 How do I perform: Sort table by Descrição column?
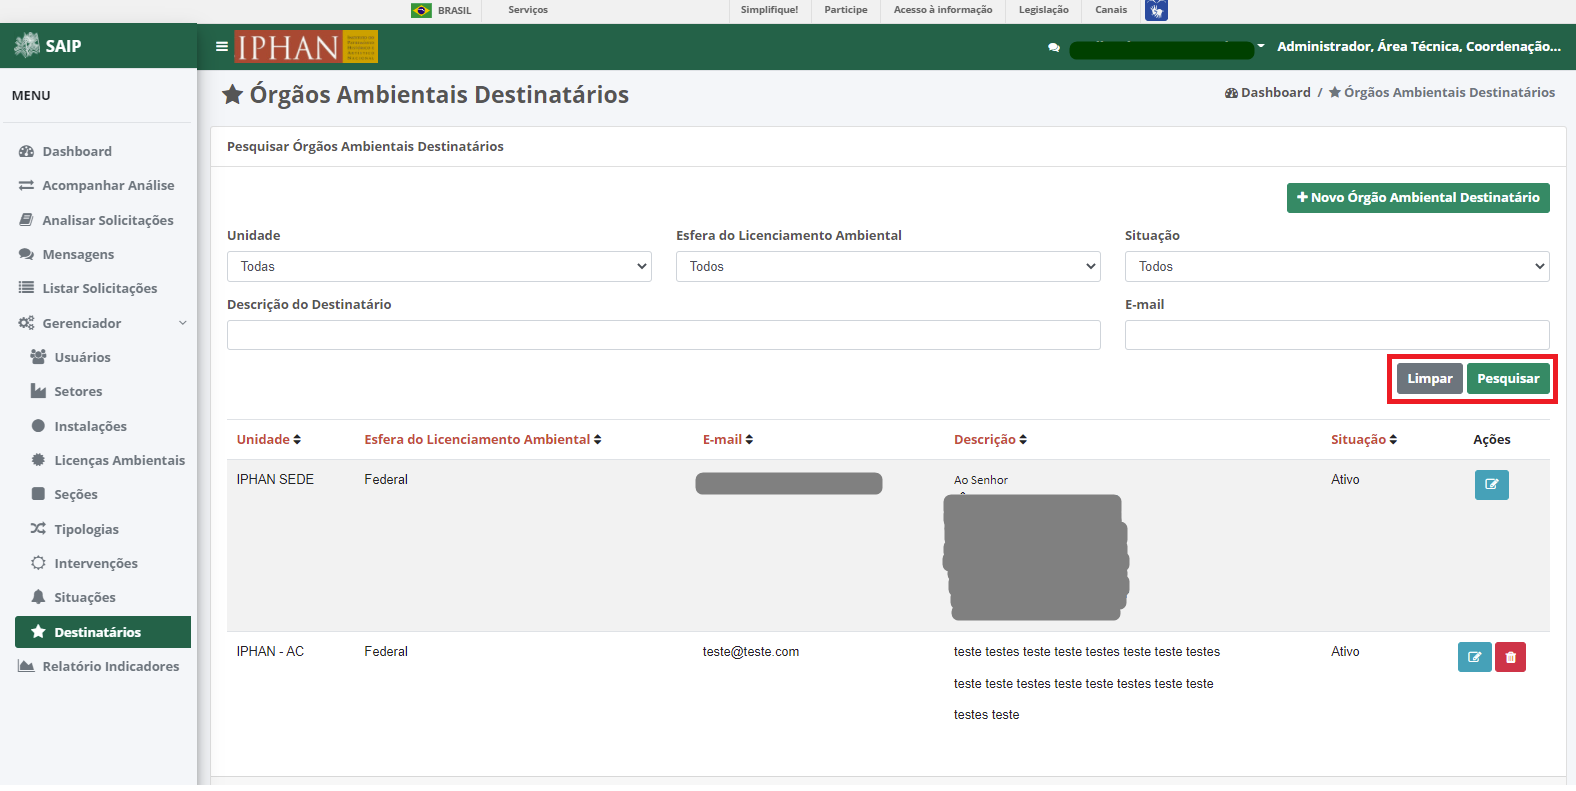point(990,440)
